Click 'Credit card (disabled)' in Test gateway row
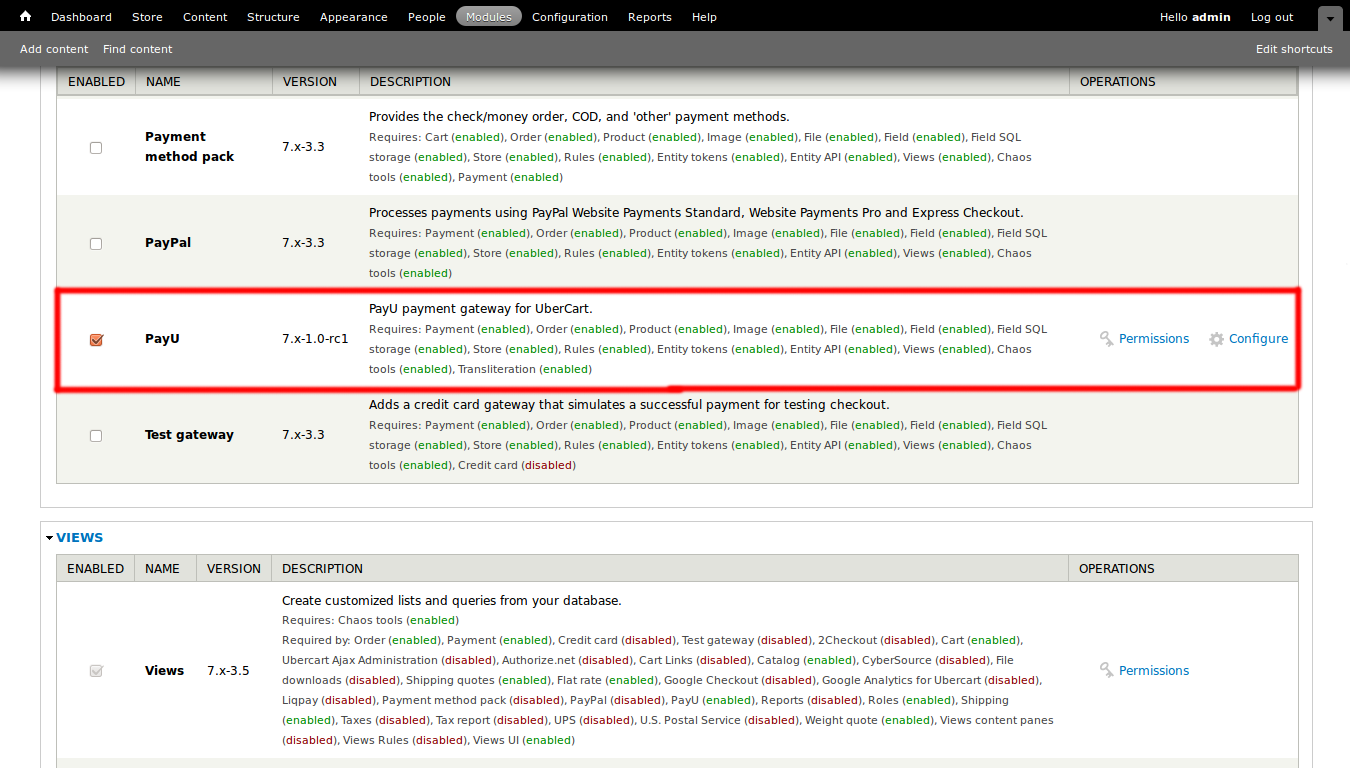The height and width of the screenshot is (768, 1350). (517, 466)
